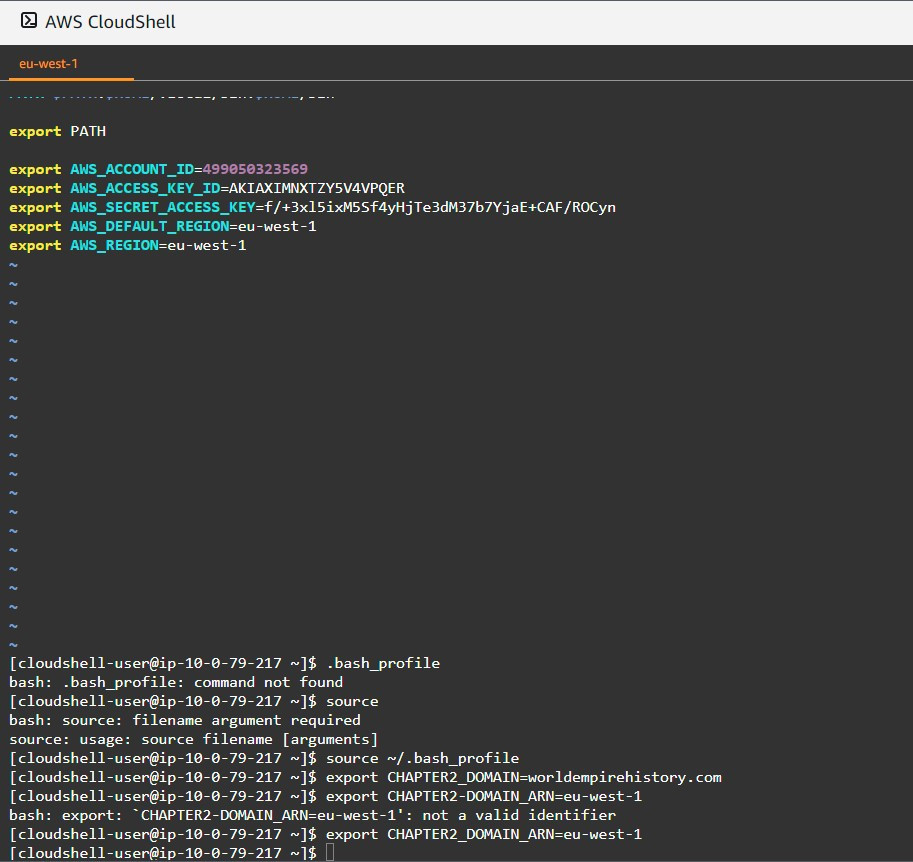Click the 'export PATH' line
The height and width of the screenshot is (862, 913).
coord(58,131)
